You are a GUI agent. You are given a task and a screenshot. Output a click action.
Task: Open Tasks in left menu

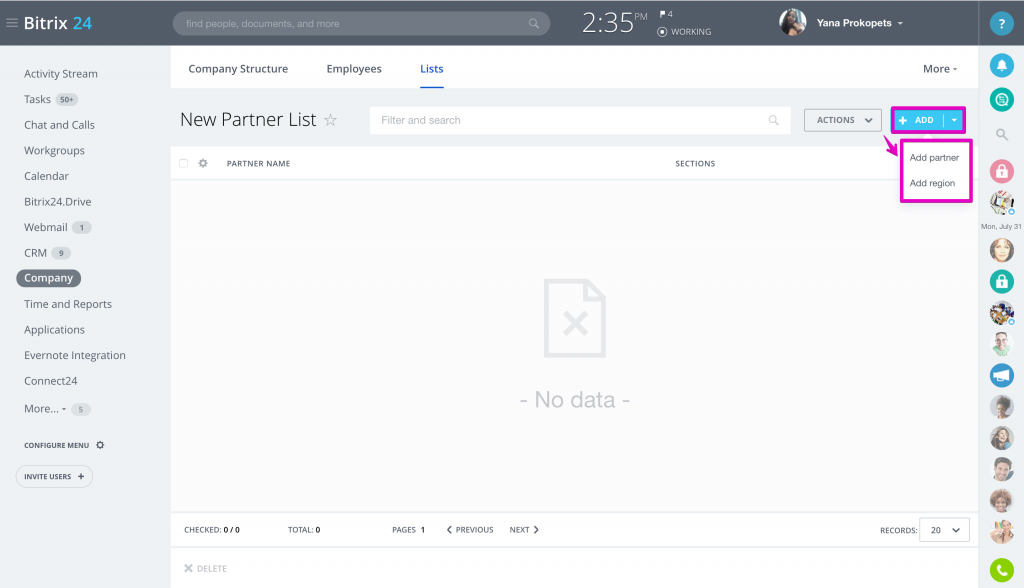pyautogui.click(x=37, y=99)
